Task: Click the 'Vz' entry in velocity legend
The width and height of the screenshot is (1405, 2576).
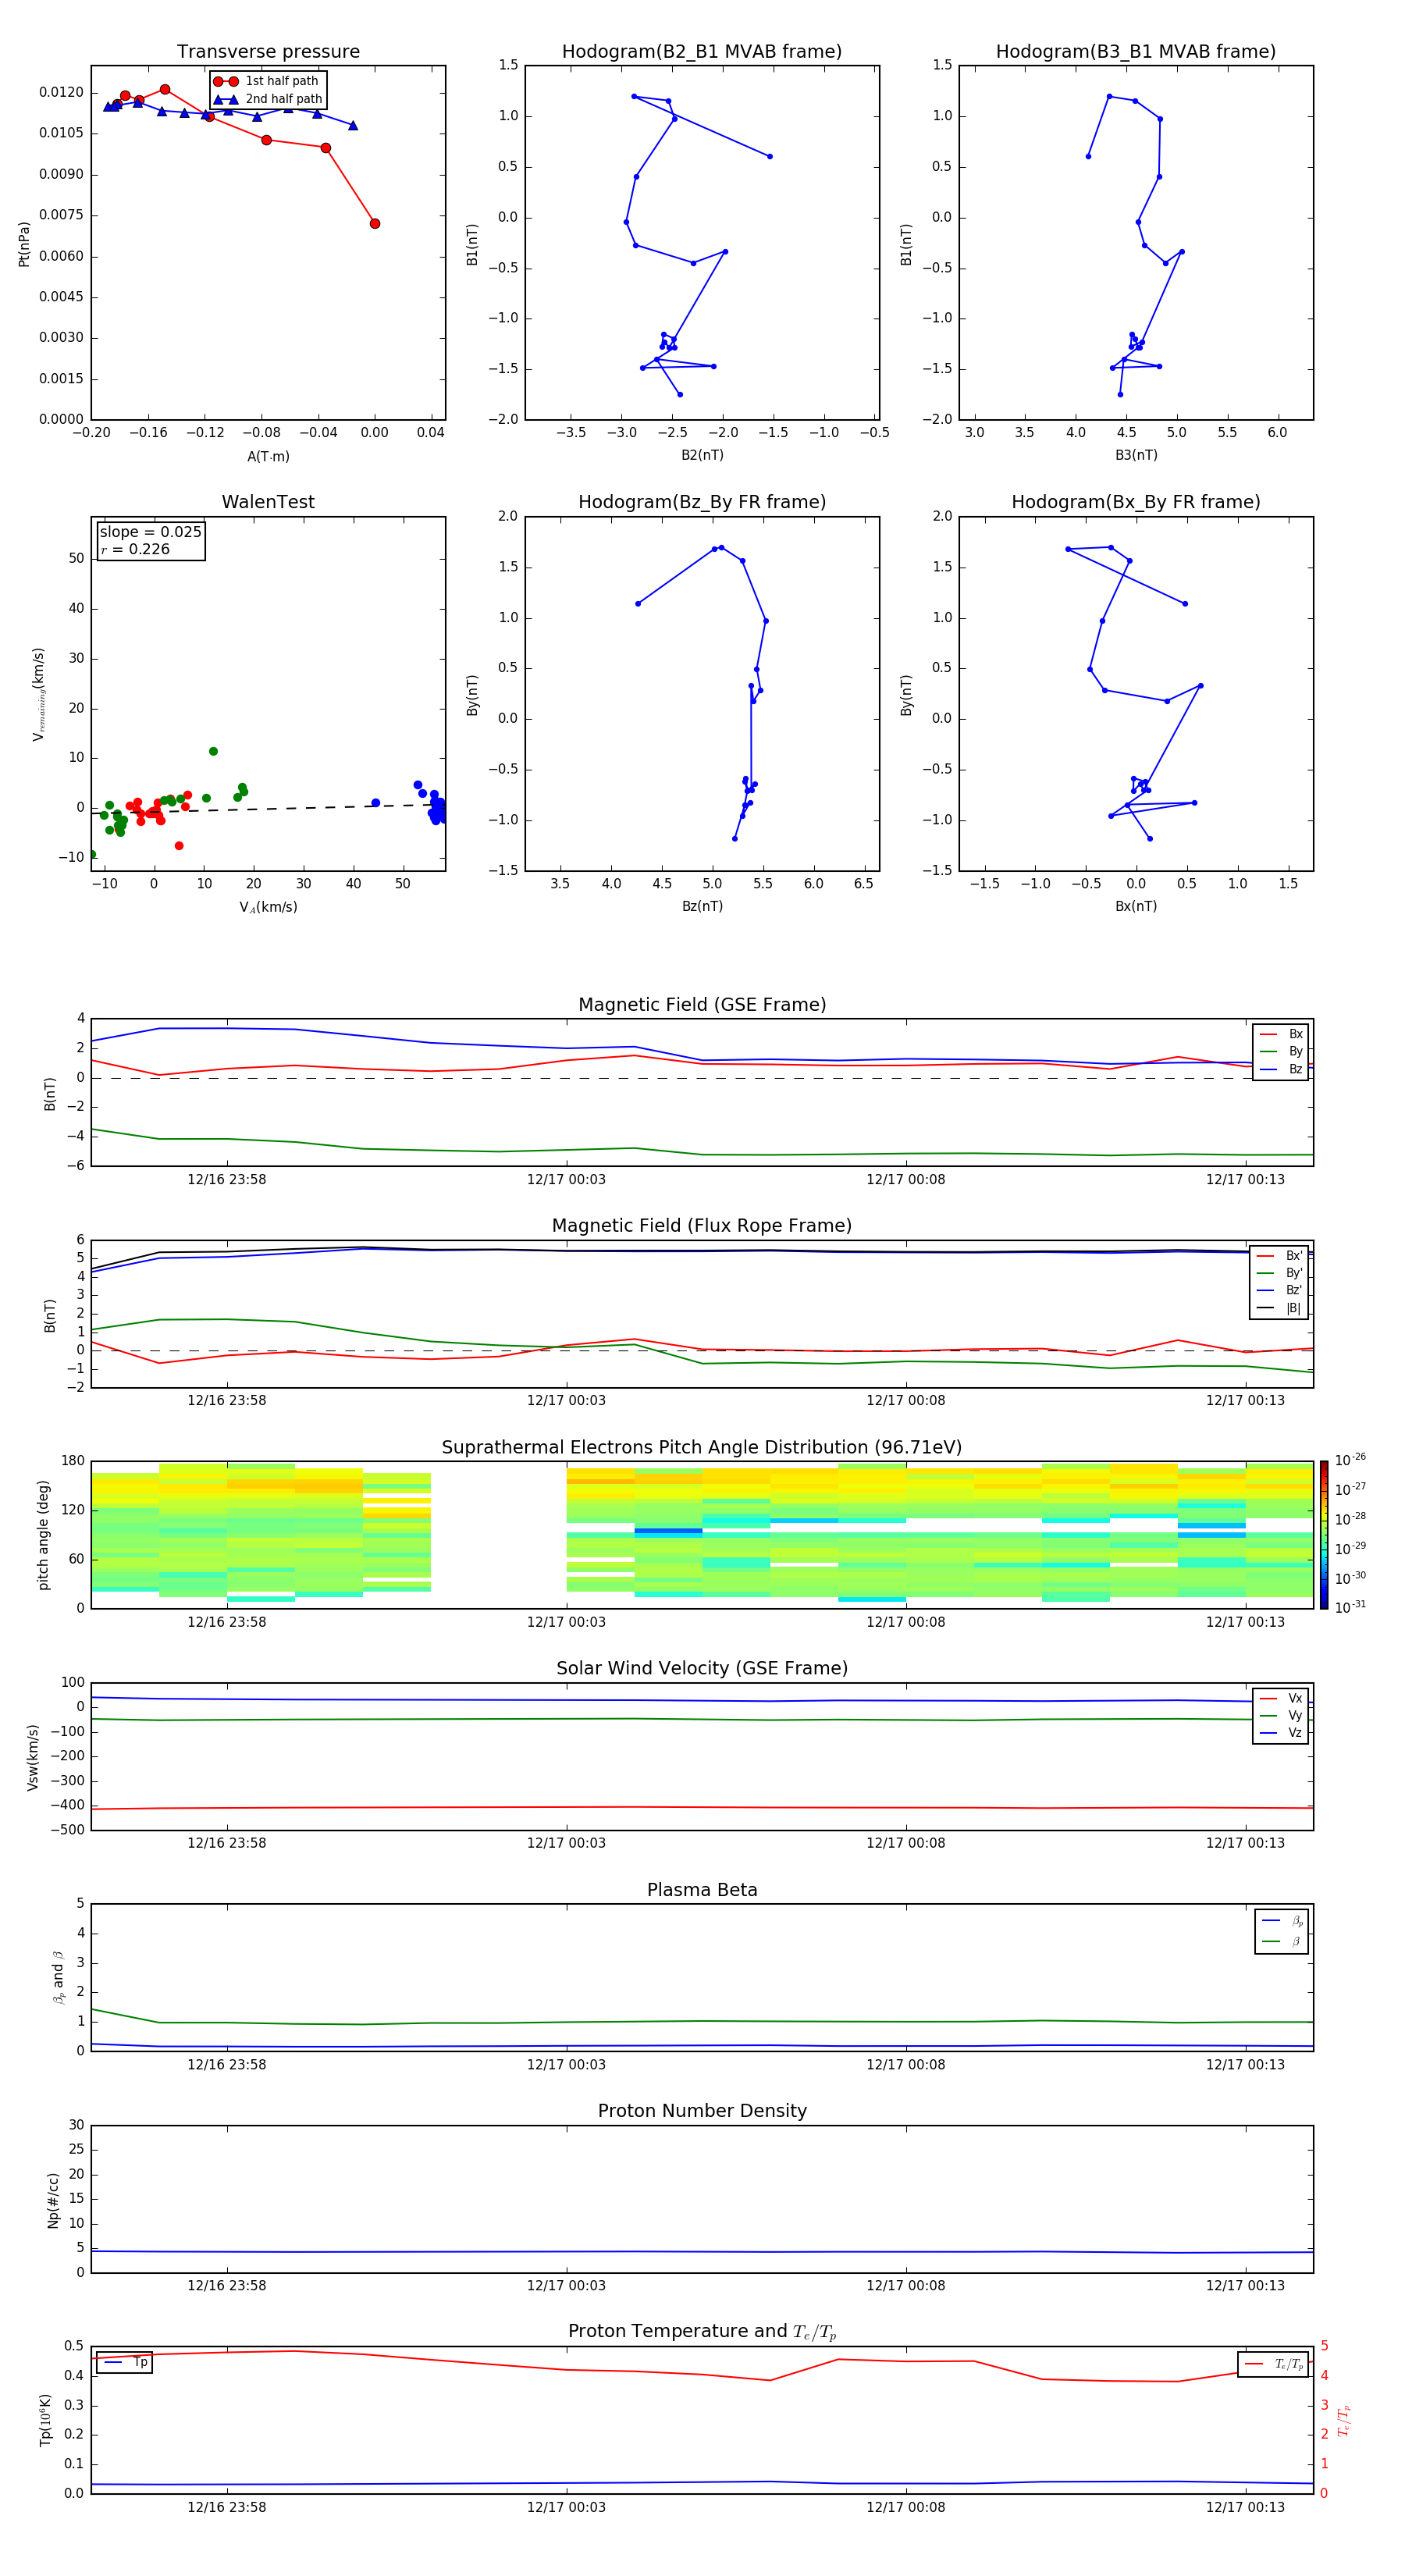Action: (x=1281, y=1733)
